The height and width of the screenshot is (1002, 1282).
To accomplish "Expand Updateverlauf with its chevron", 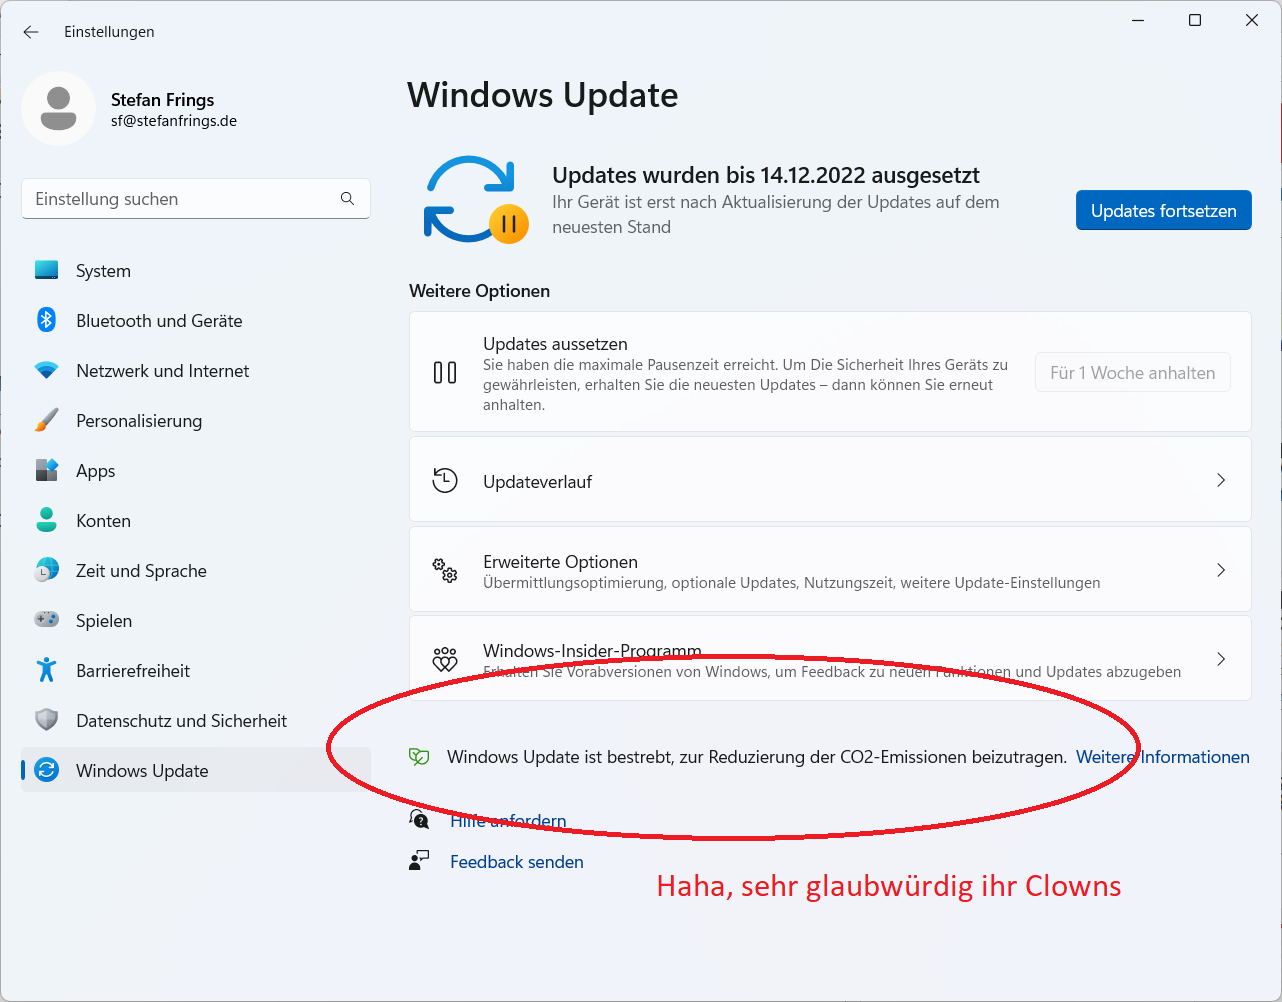I will pos(1221,480).
